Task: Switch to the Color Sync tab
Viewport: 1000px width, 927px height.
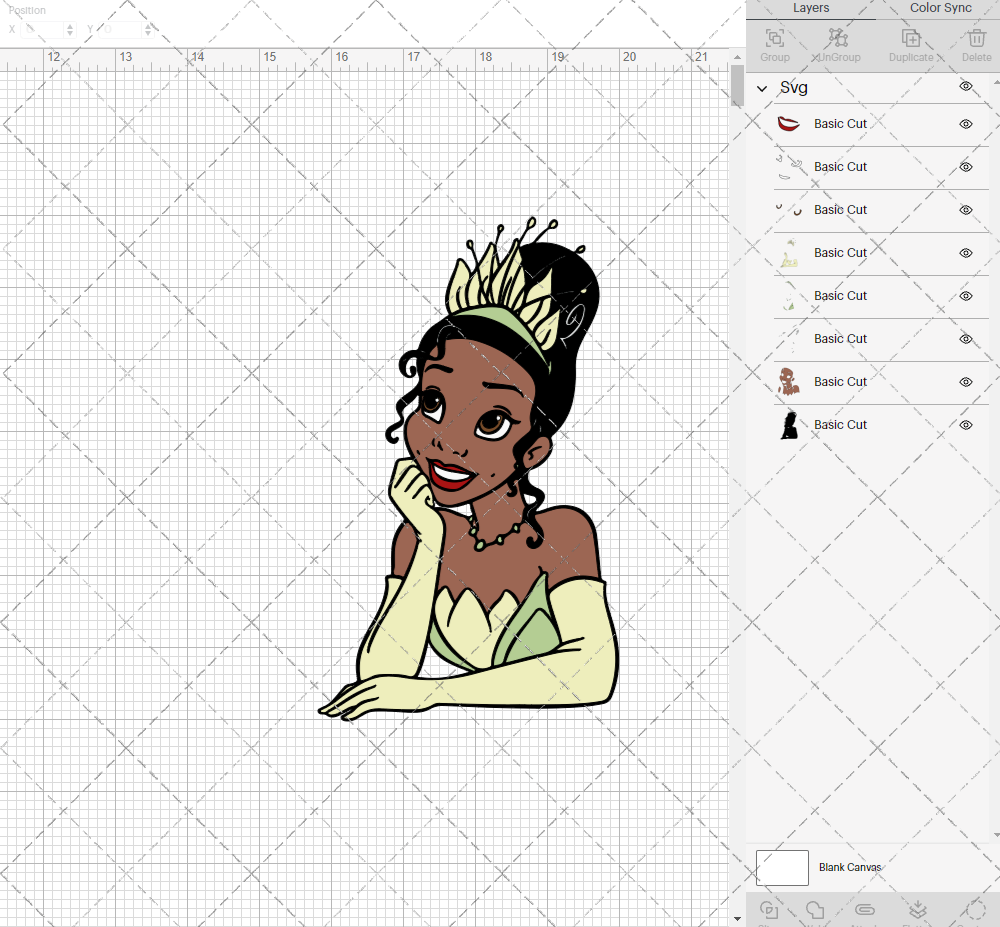Action: 940,8
